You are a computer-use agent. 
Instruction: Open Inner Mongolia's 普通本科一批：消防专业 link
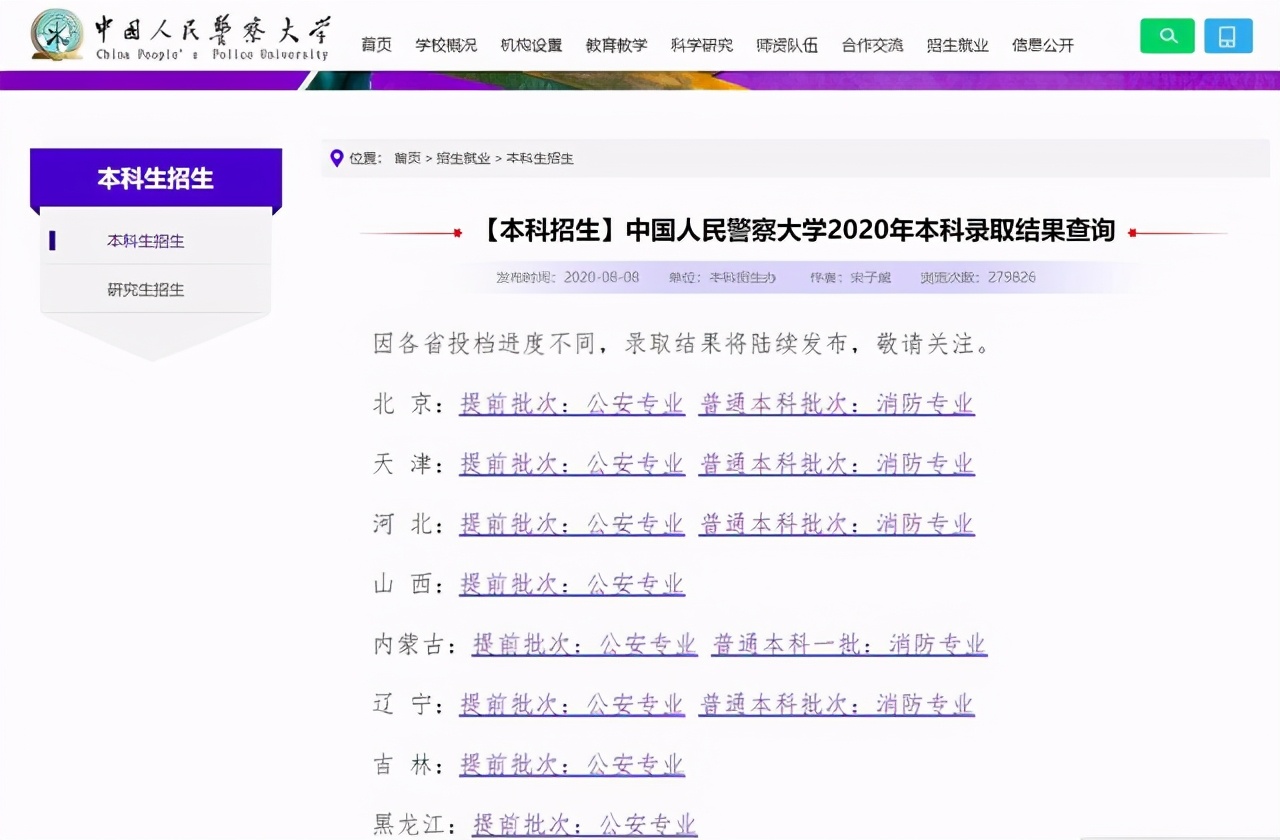click(x=848, y=644)
